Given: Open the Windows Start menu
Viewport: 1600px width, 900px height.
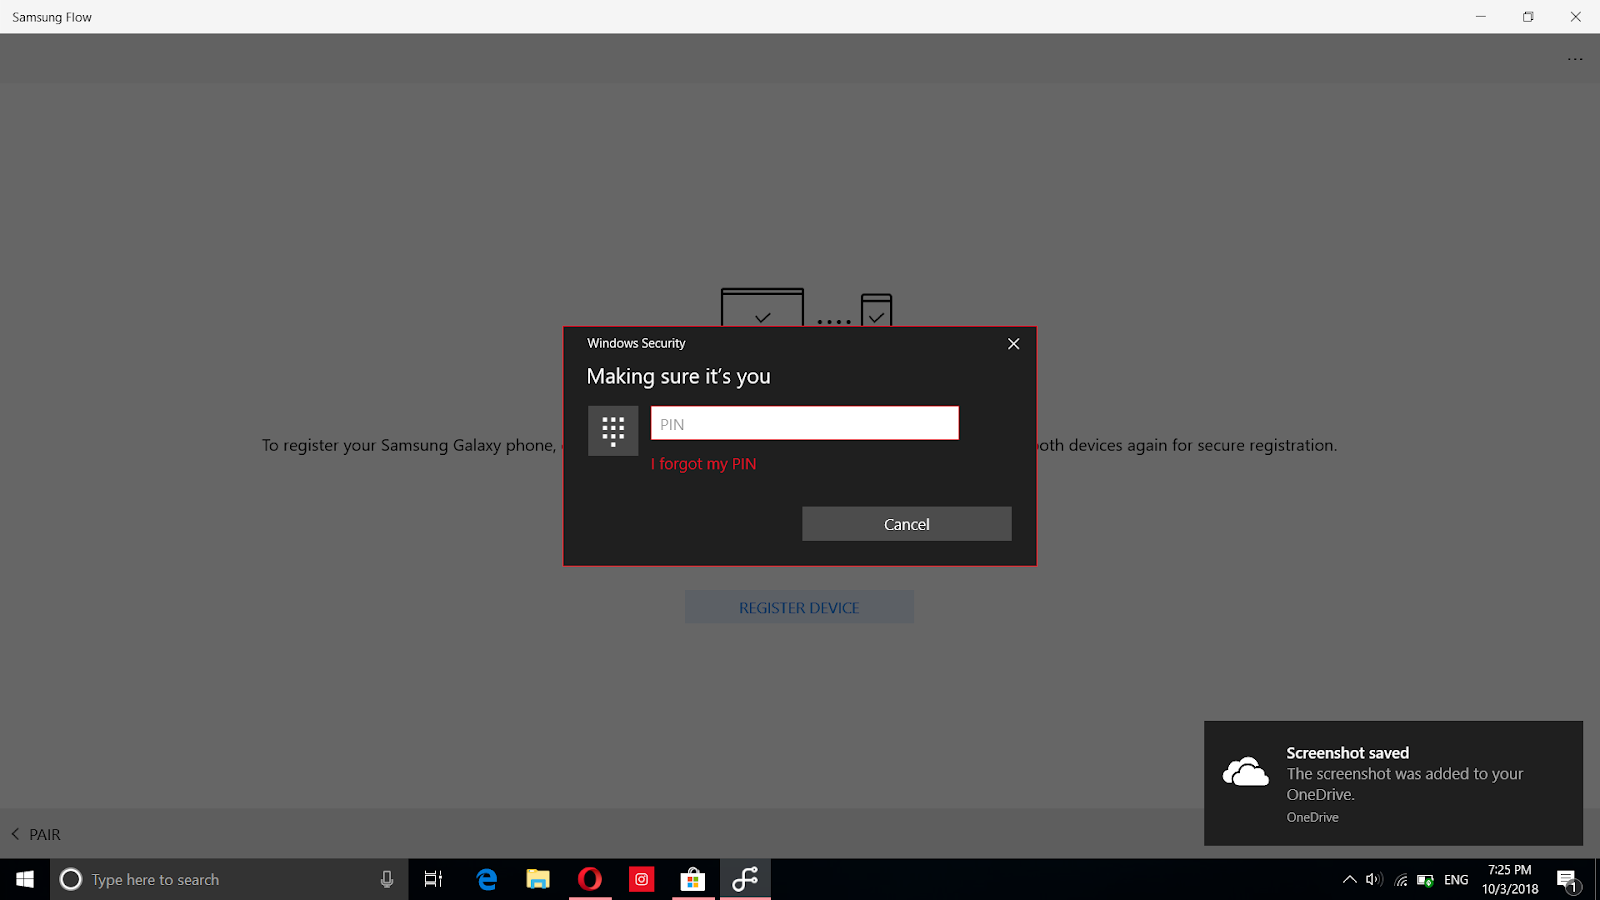Looking at the screenshot, I should point(25,879).
